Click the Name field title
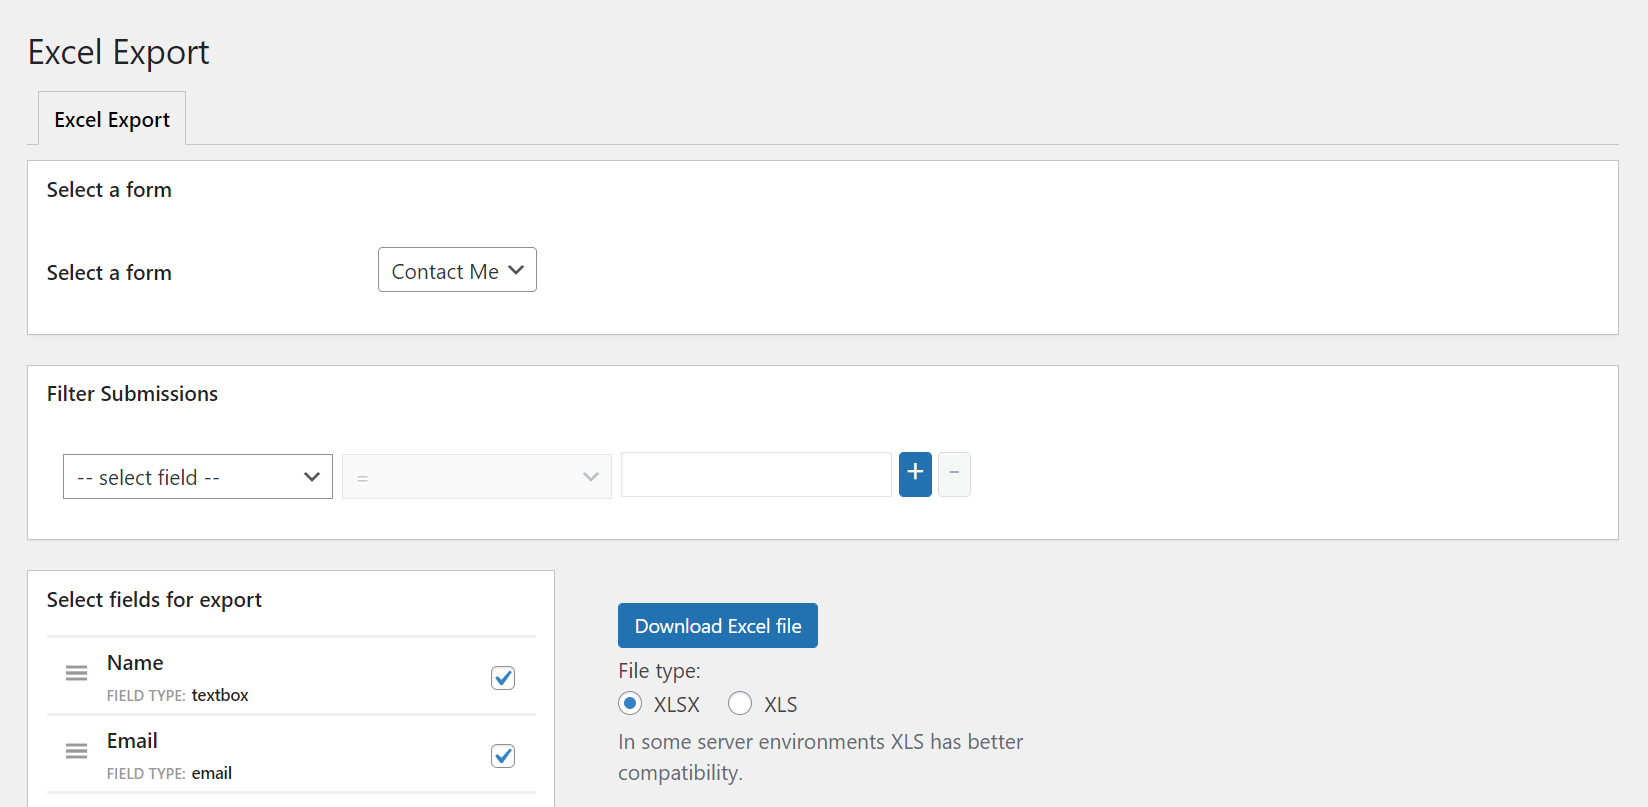1648x807 pixels. (135, 663)
